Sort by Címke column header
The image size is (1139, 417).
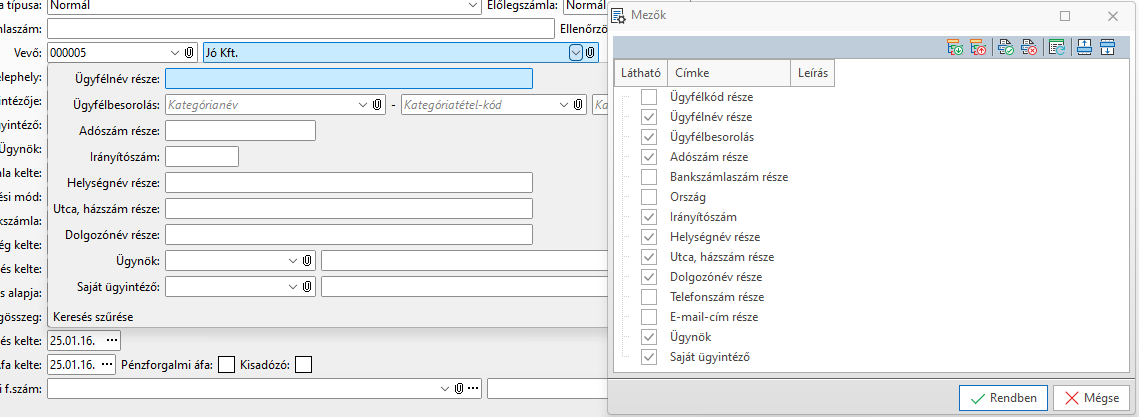(x=729, y=73)
